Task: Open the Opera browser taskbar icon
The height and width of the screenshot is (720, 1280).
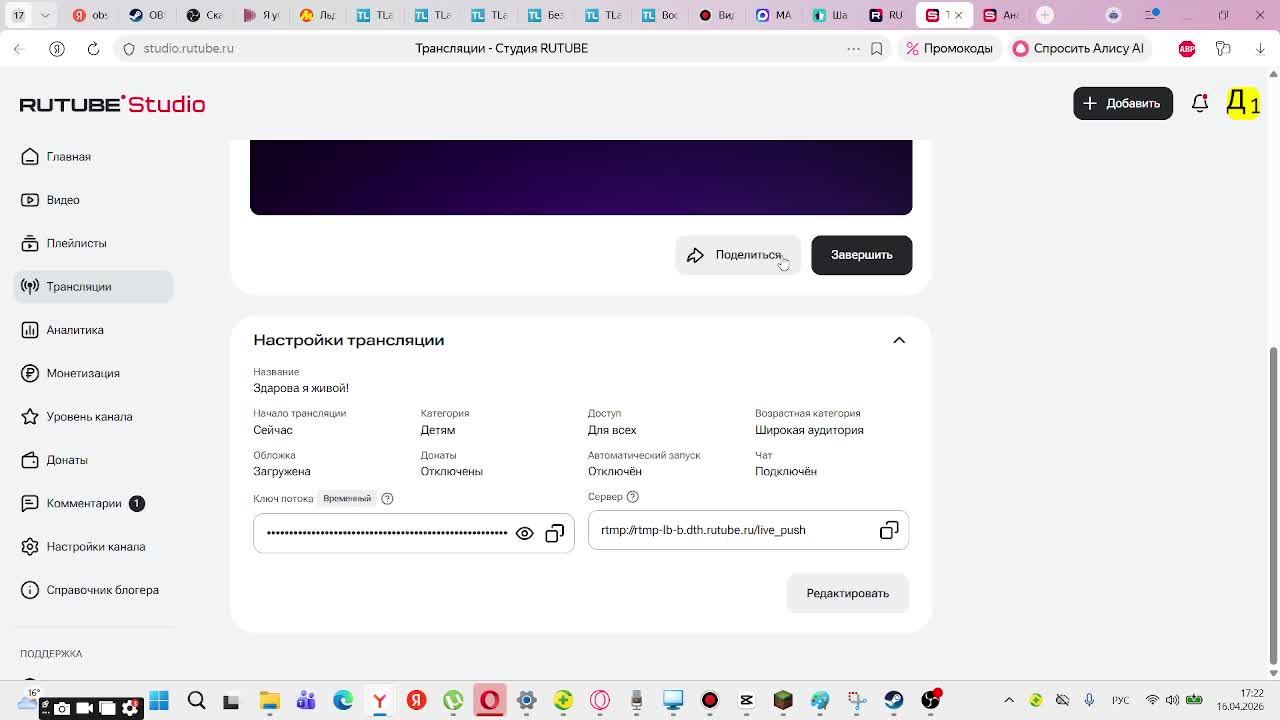Action: click(600, 700)
